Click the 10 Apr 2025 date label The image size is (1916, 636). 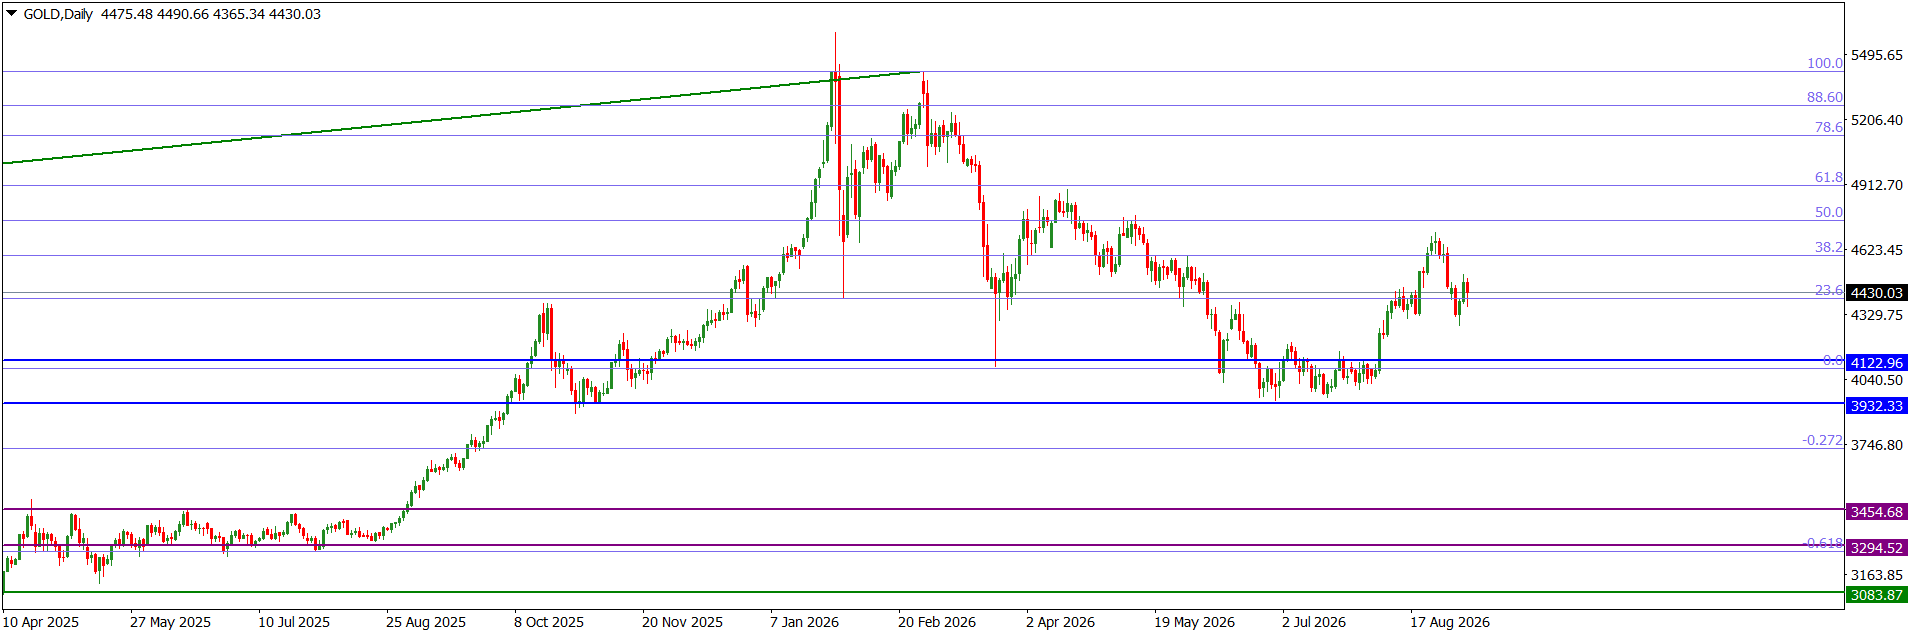pos(41,622)
